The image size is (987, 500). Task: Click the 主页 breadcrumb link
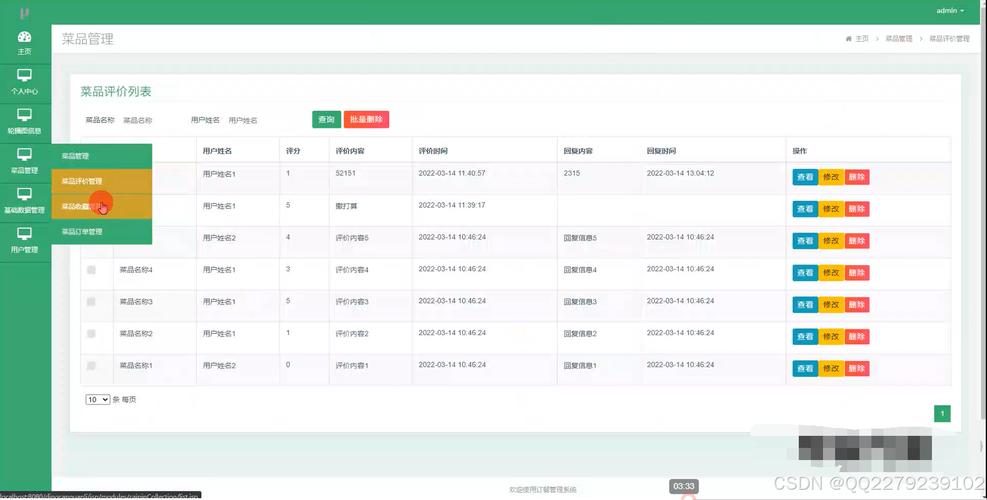(x=862, y=39)
